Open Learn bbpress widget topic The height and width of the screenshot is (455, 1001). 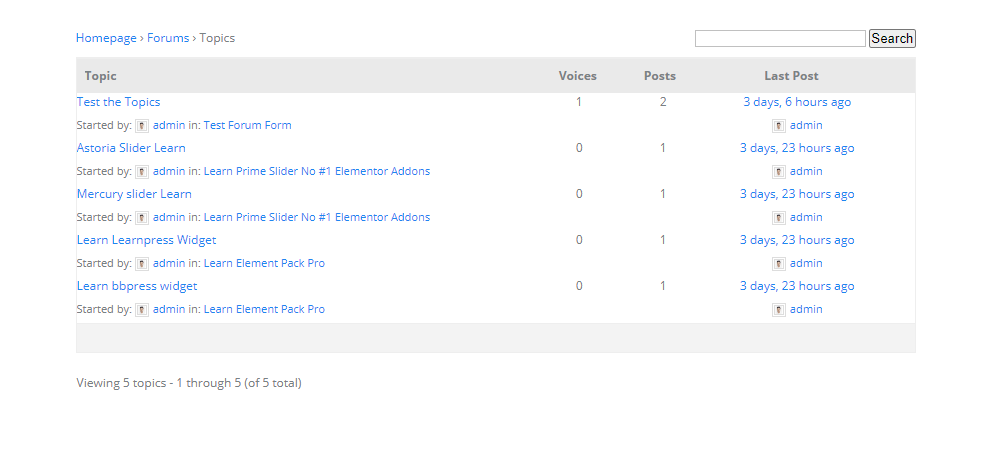pyautogui.click(x=137, y=285)
